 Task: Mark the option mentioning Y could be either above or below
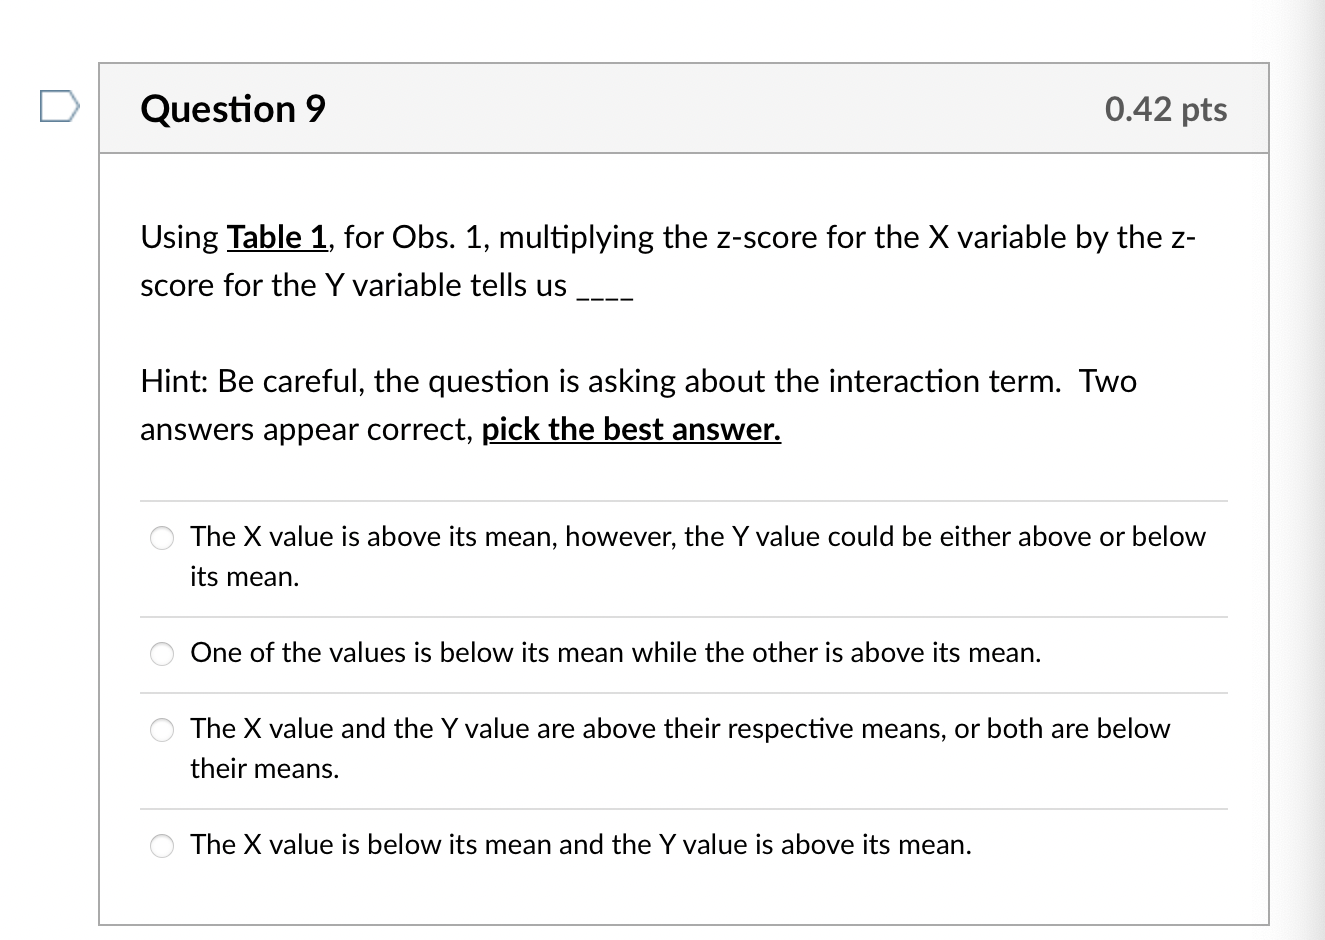(x=161, y=537)
